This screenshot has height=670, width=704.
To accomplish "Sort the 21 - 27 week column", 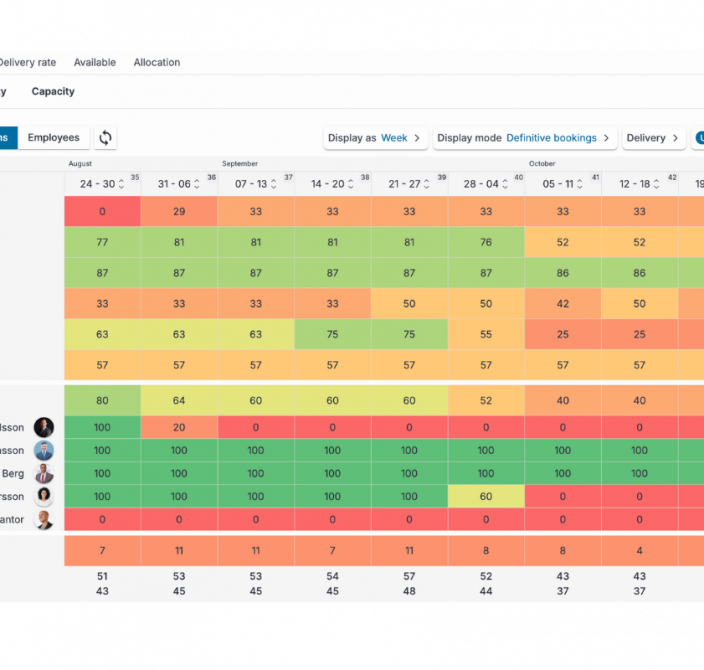I will click(x=427, y=184).
